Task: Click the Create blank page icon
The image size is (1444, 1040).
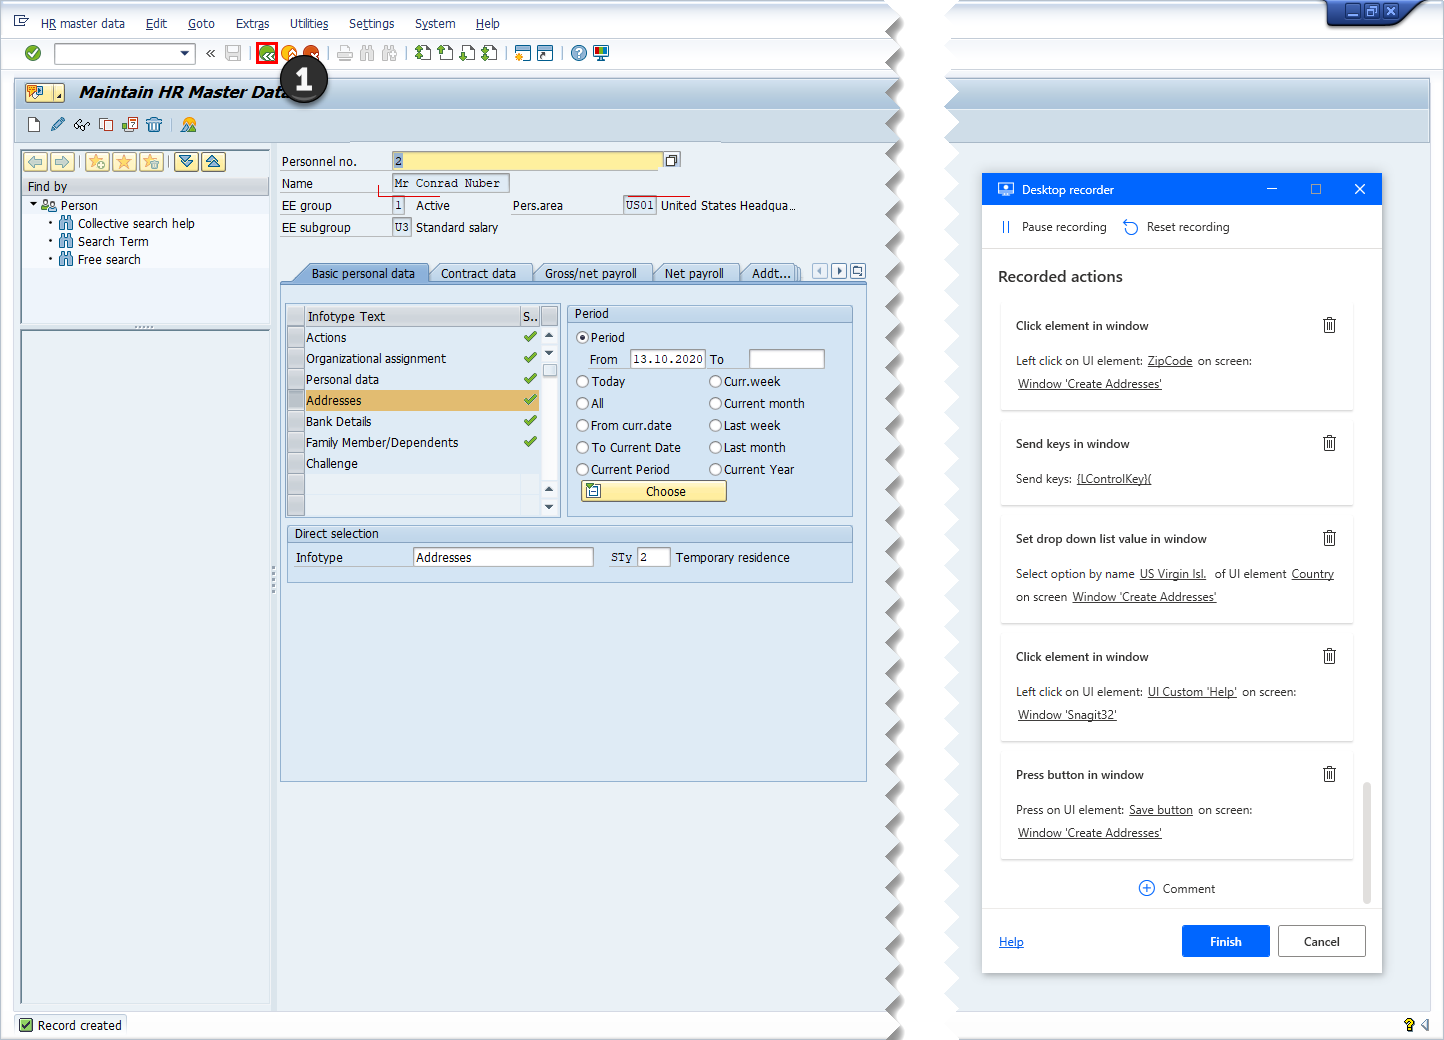Action: 34,124
